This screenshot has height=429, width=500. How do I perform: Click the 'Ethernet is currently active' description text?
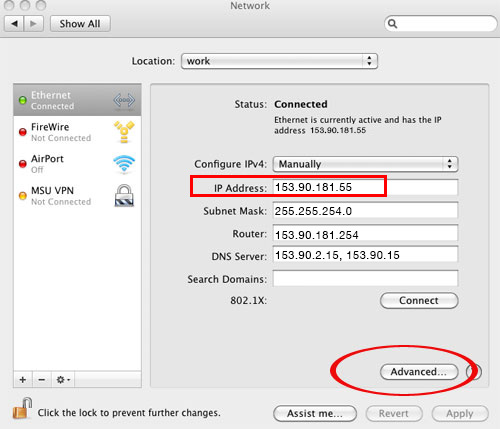click(x=358, y=125)
